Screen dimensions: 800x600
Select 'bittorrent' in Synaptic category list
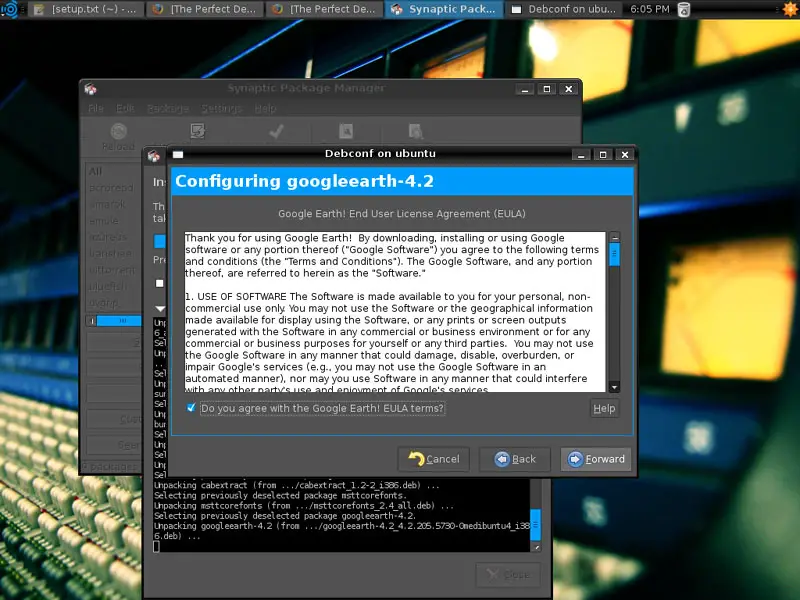(112, 269)
